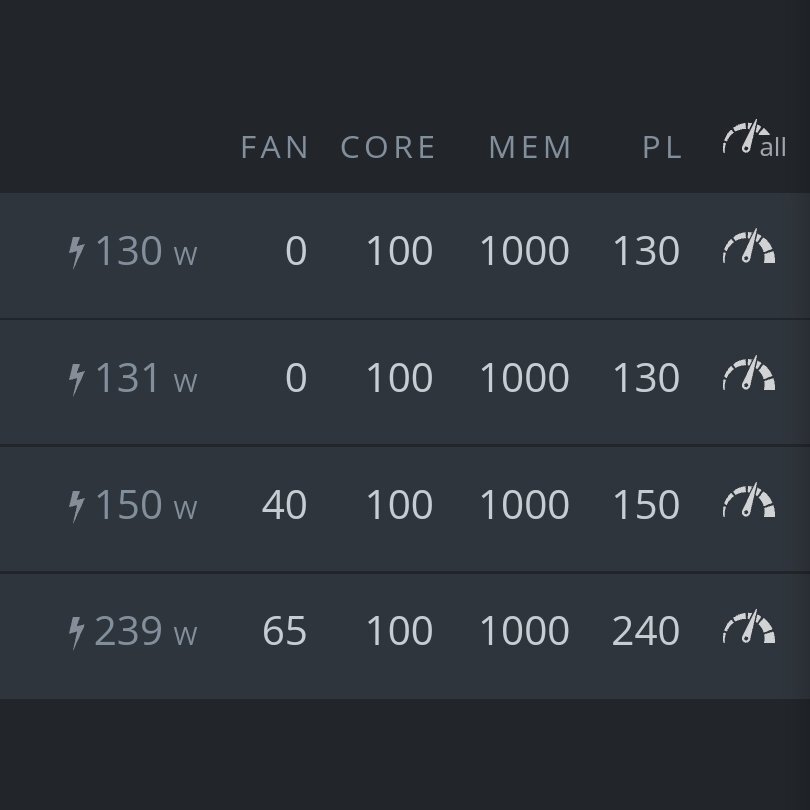Select the MEM column header

pos(529,148)
